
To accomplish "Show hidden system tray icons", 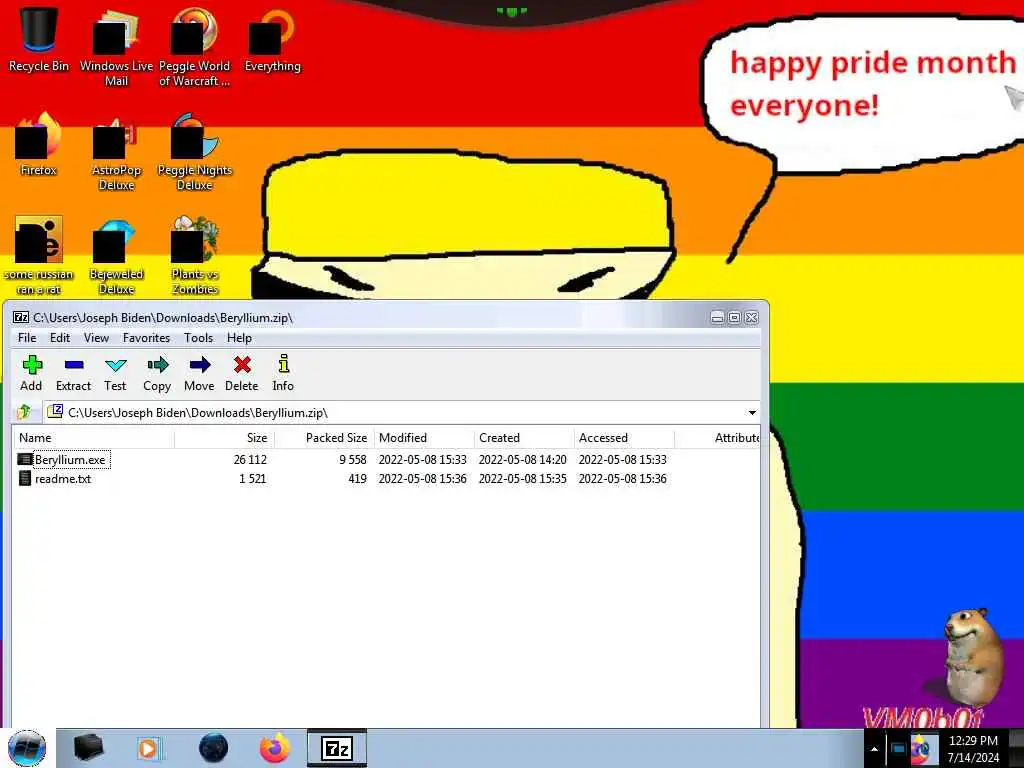I will tap(874, 749).
